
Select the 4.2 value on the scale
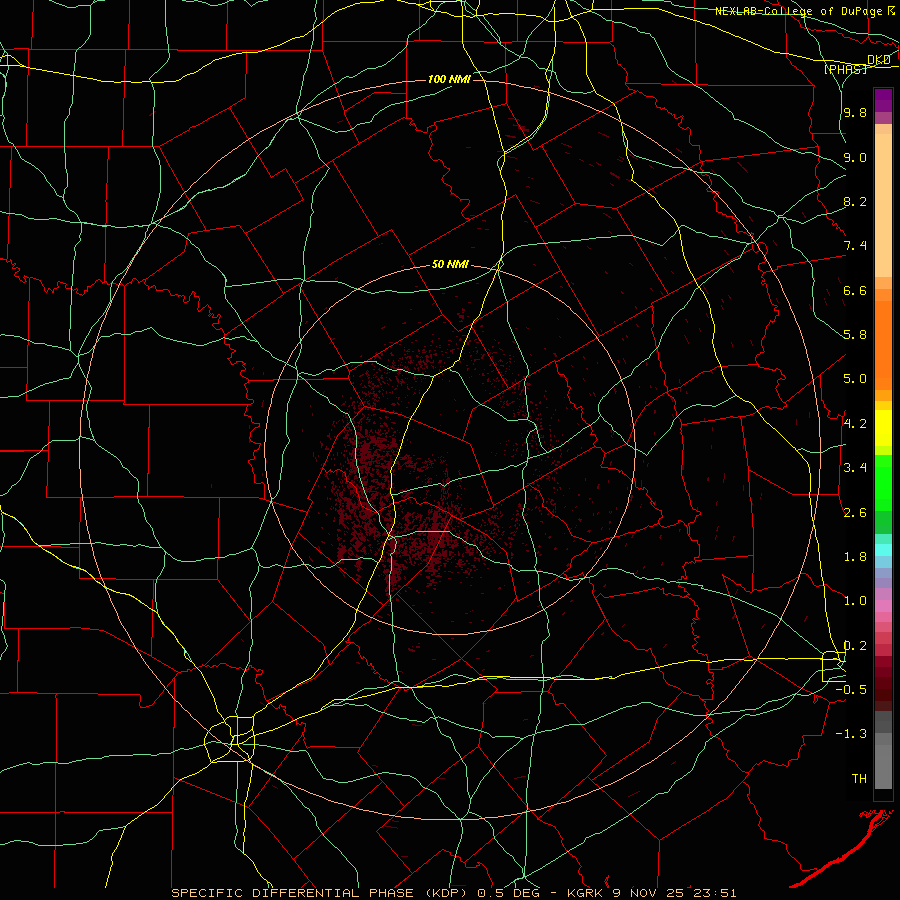pyautogui.click(x=855, y=424)
